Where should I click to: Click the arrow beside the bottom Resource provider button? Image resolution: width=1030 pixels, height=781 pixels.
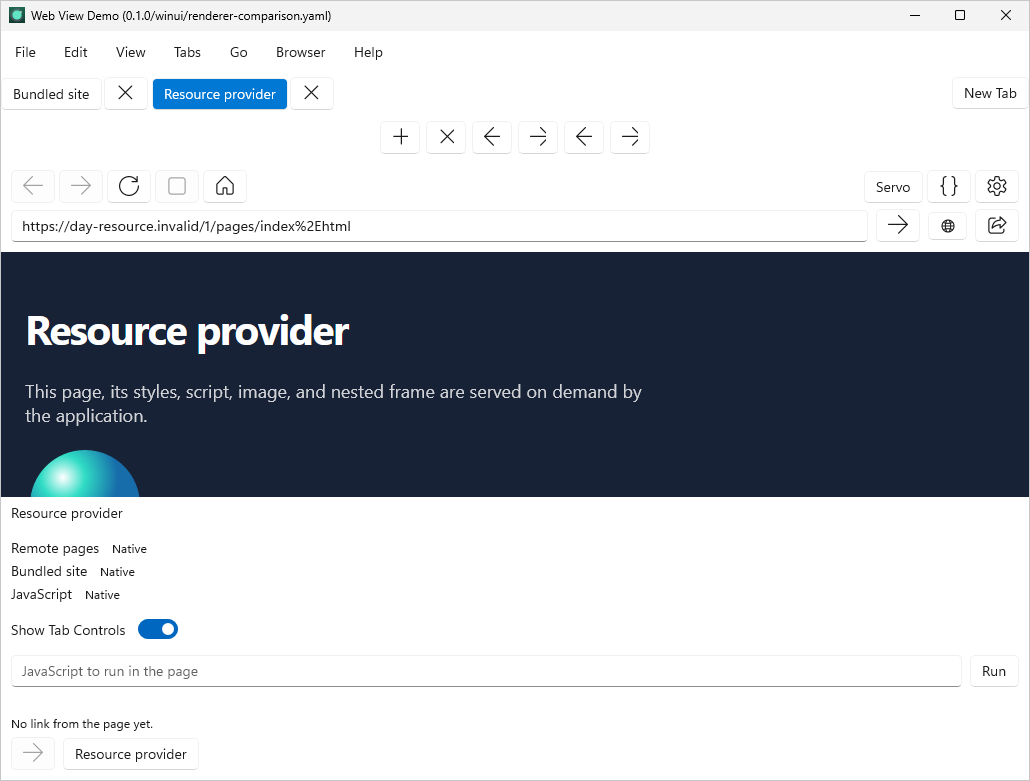tap(33, 753)
